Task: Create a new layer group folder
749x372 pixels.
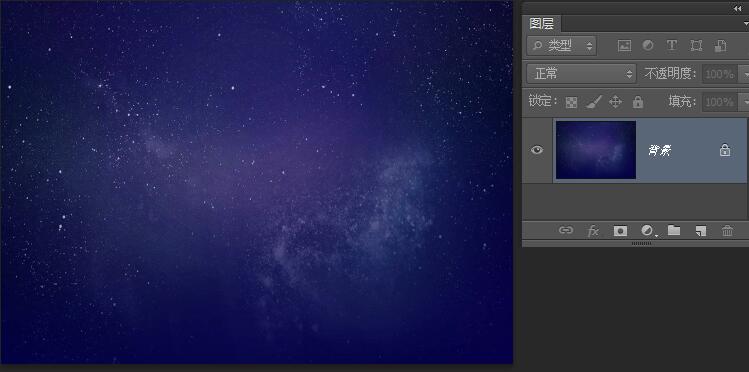Action: (674, 231)
